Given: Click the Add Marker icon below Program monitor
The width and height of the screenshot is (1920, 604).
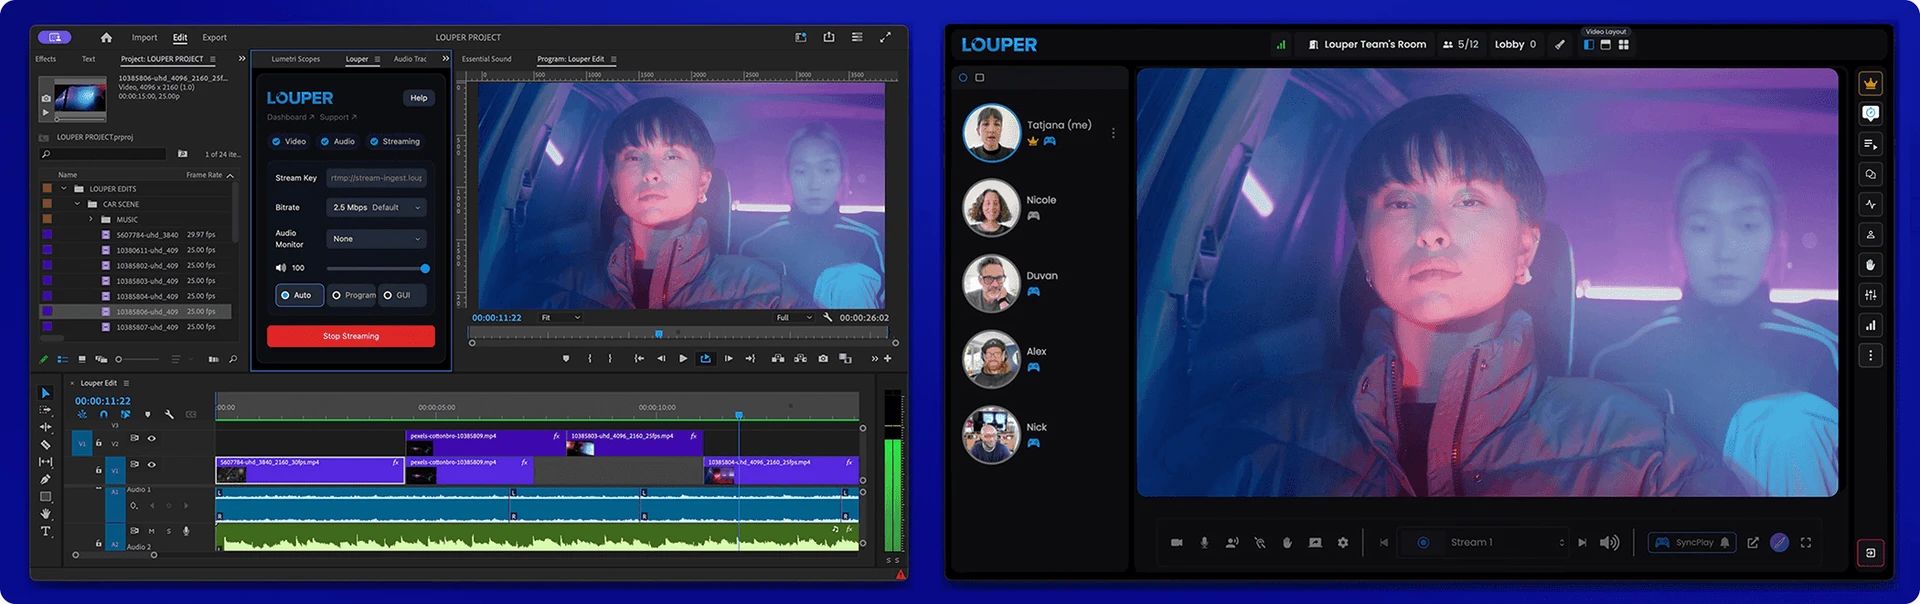Looking at the screenshot, I should (x=566, y=358).
